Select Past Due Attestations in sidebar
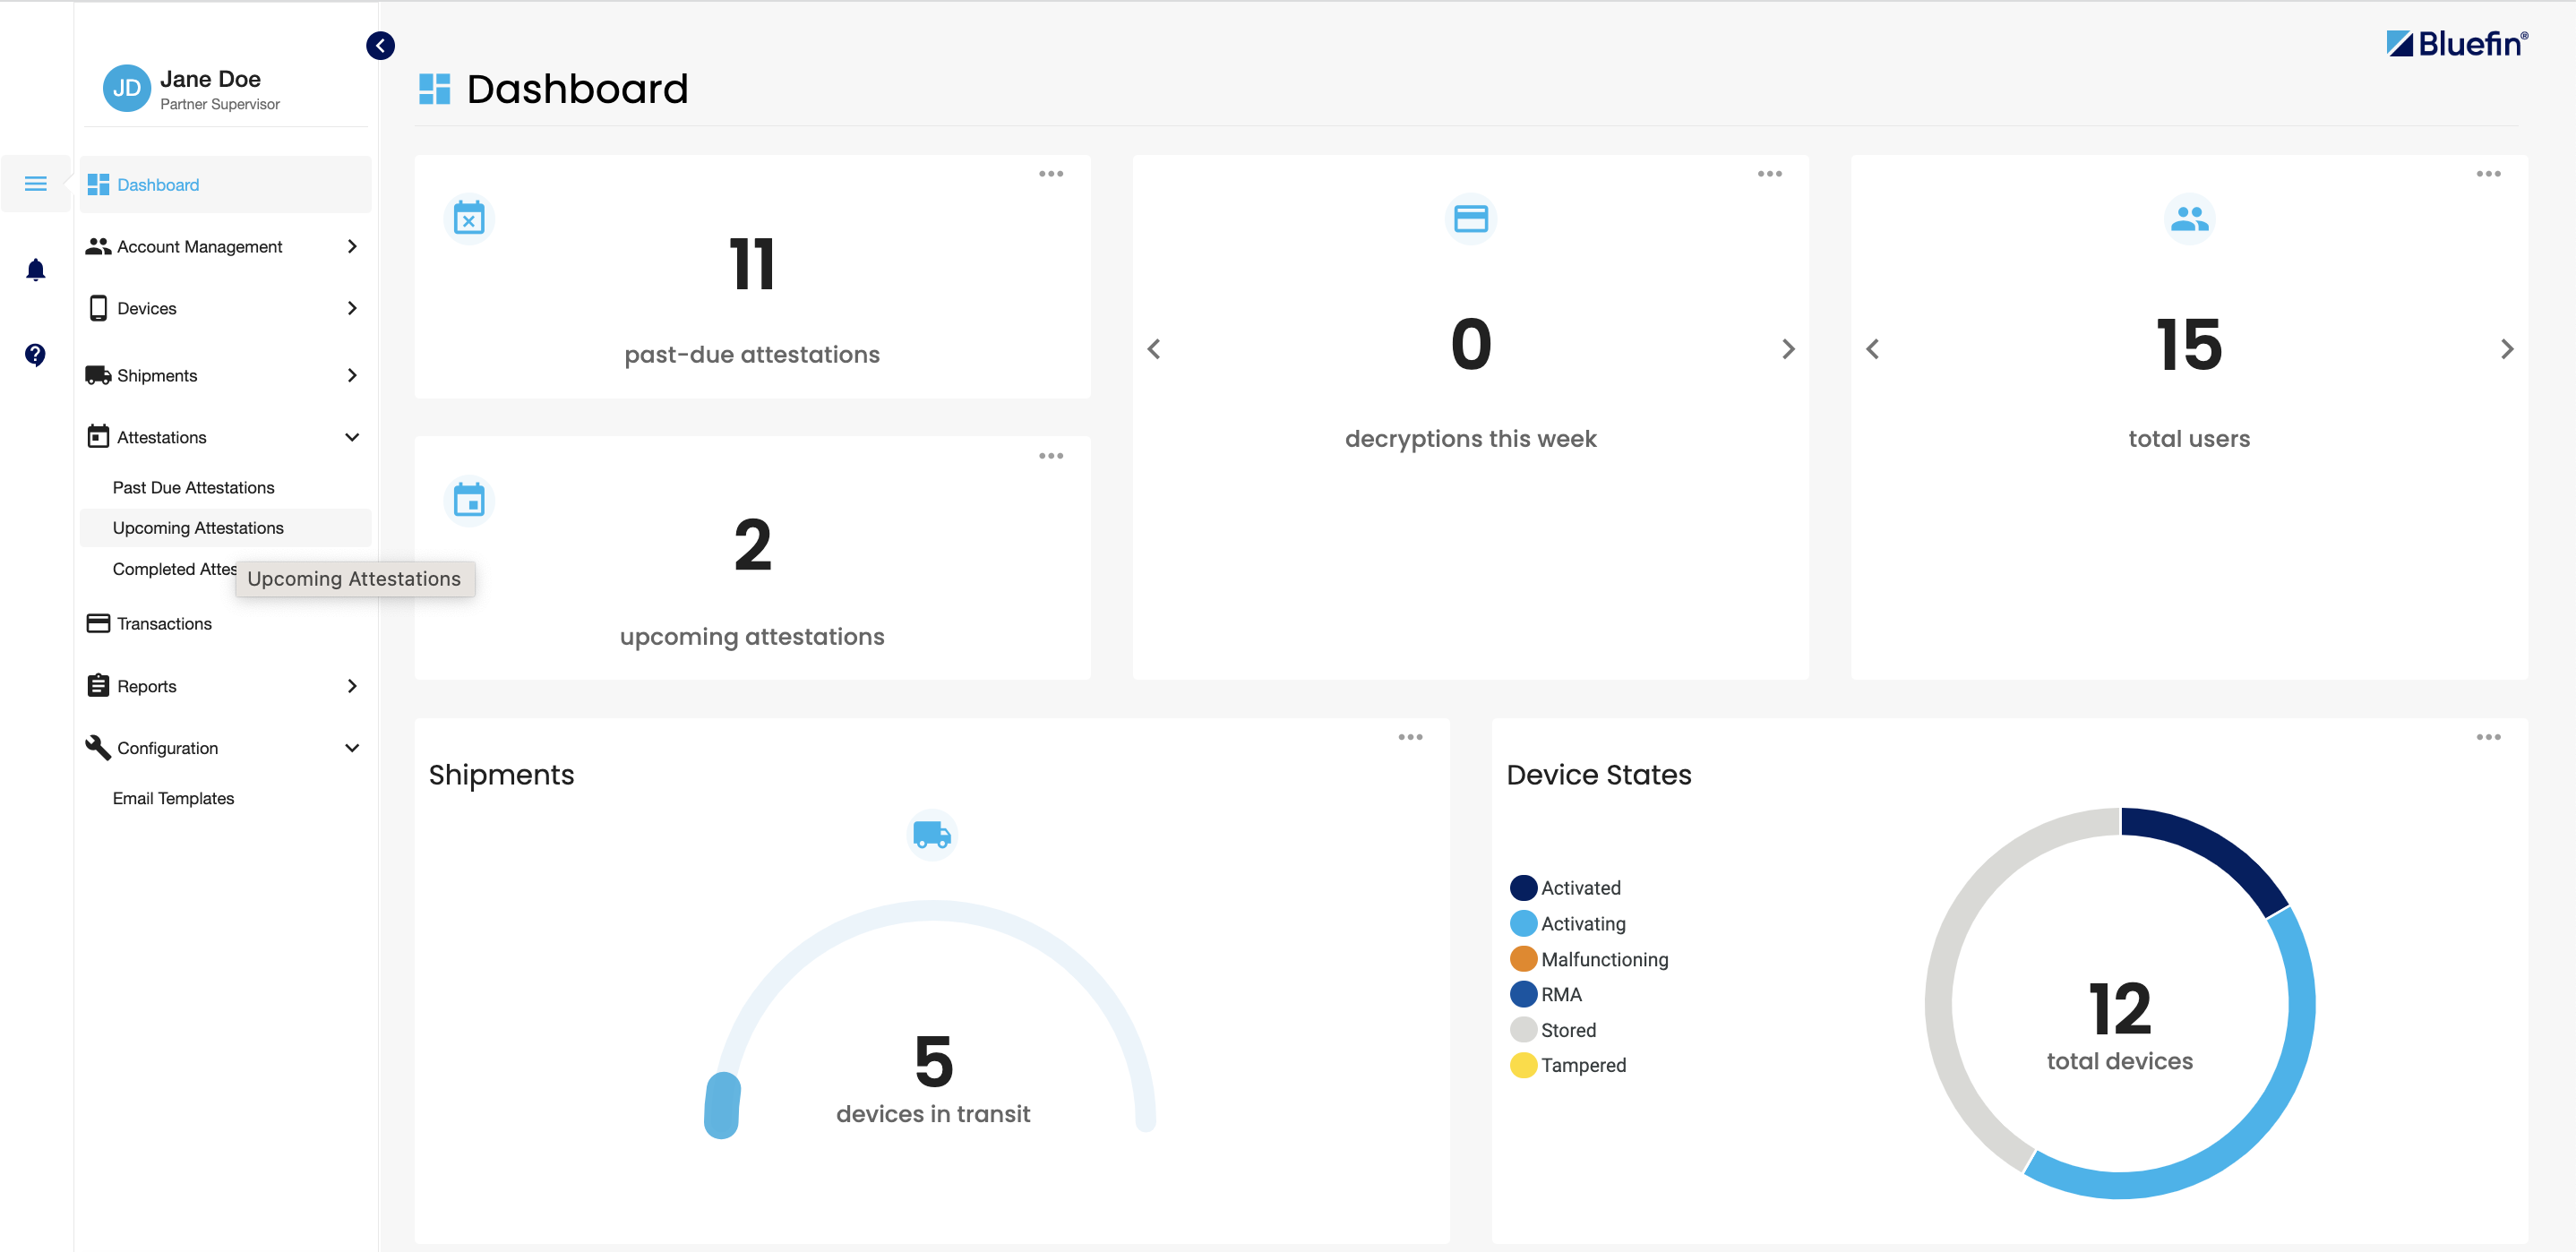 coord(193,487)
